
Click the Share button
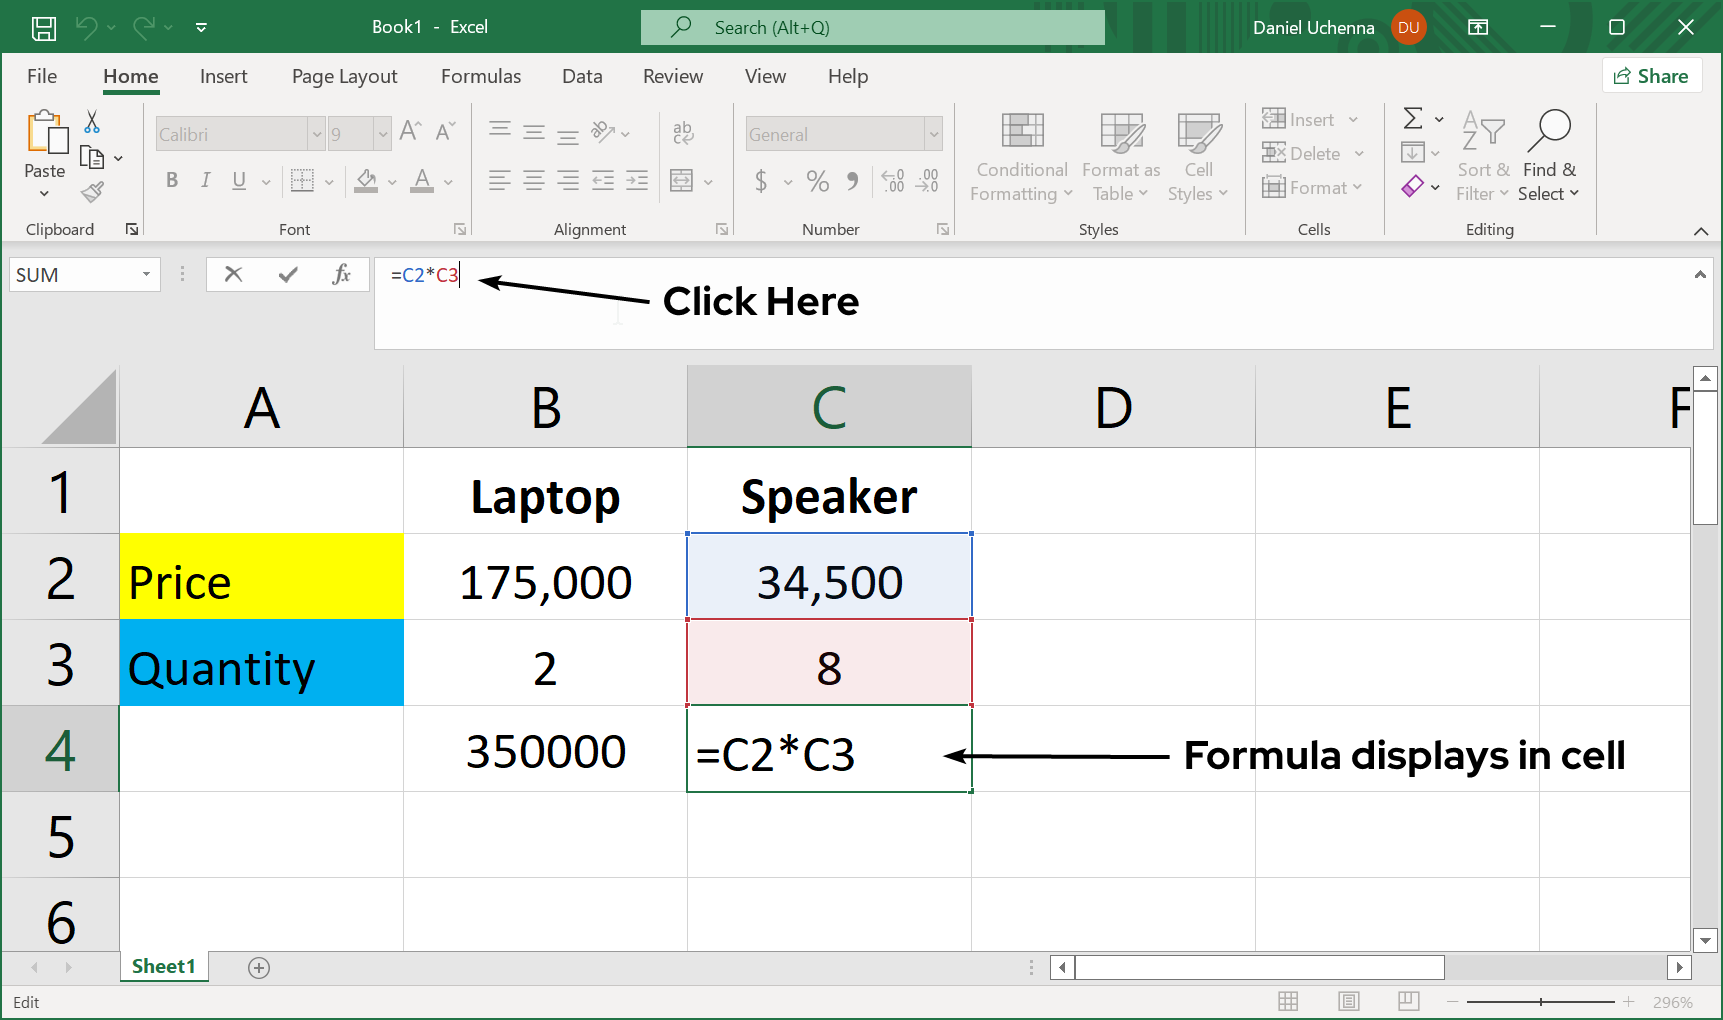(1651, 76)
